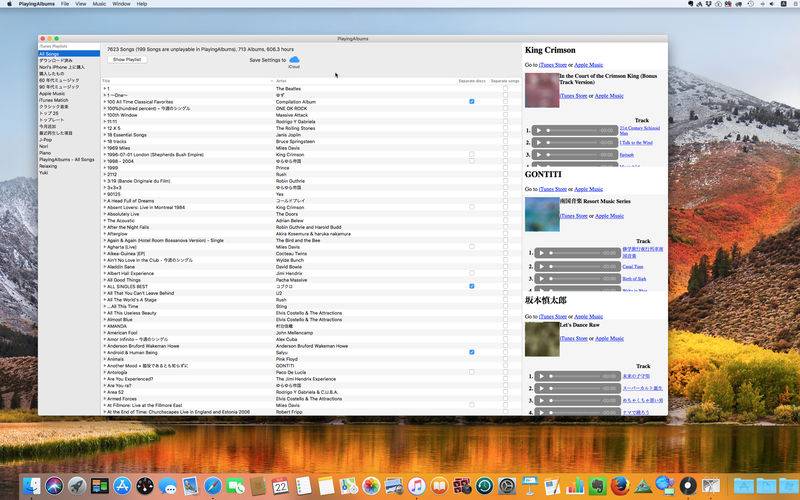Play track 1 of Let's Dance Raw
This screenshot has width=800, height=500.
541,376
